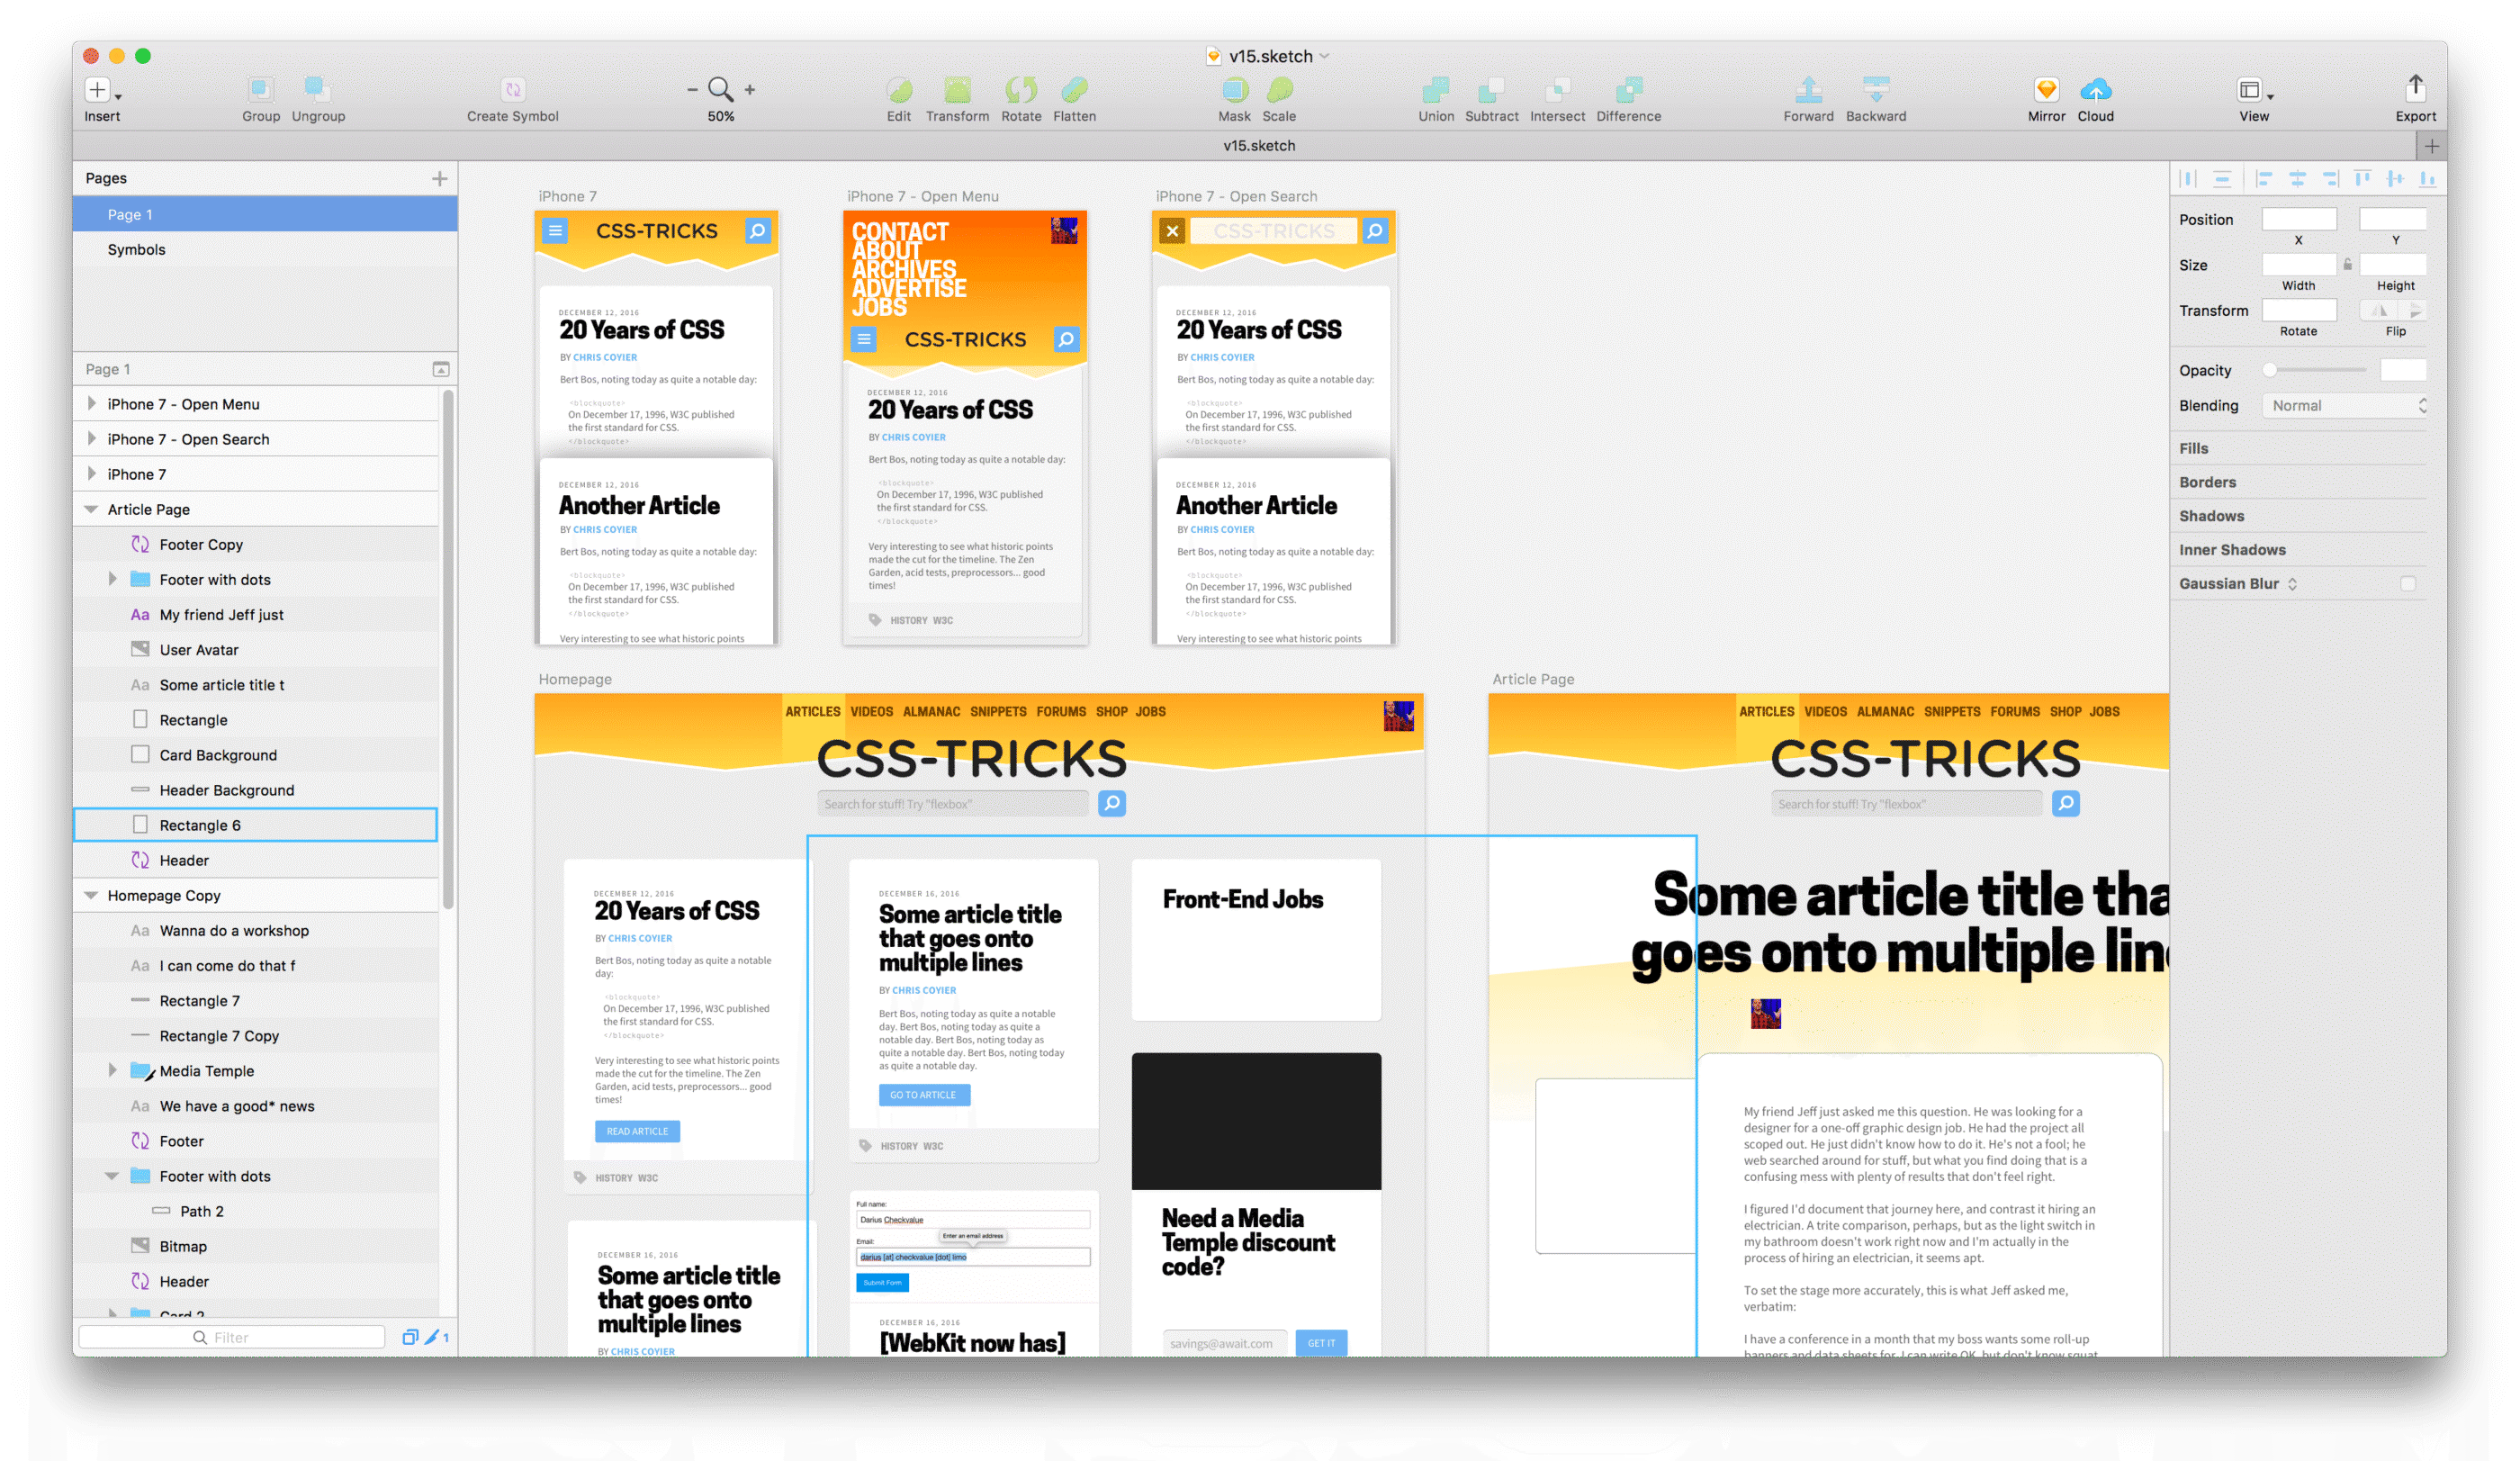Click the Flatten toolbar icon

pos(1074,90)
